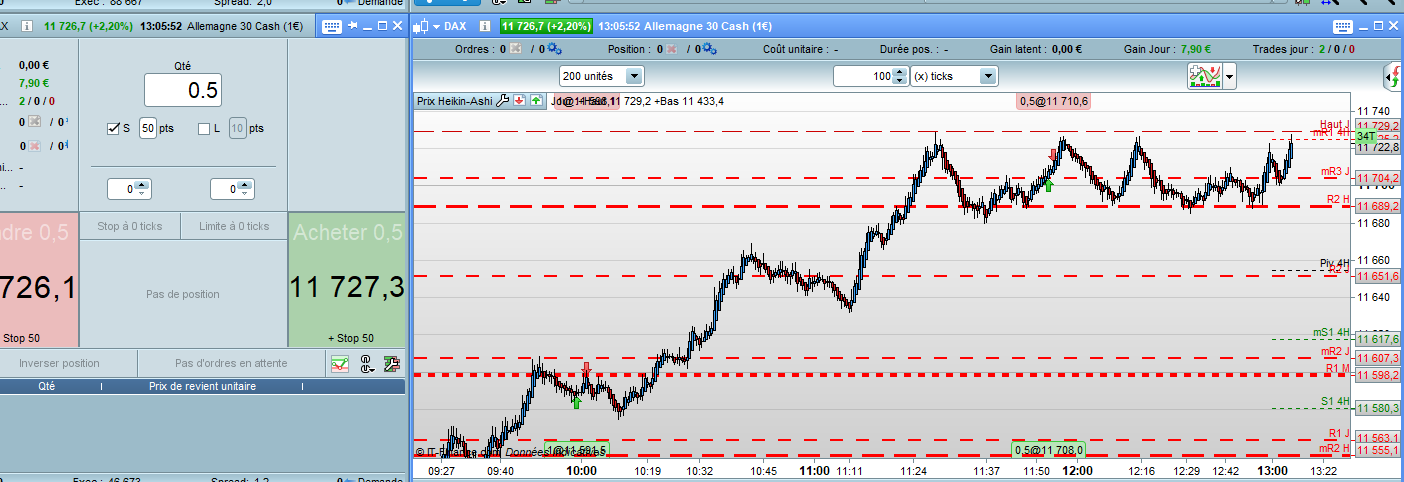Click price label 11 563,1 on axis
This screenshot has height=482, width=1404.
1378,438
